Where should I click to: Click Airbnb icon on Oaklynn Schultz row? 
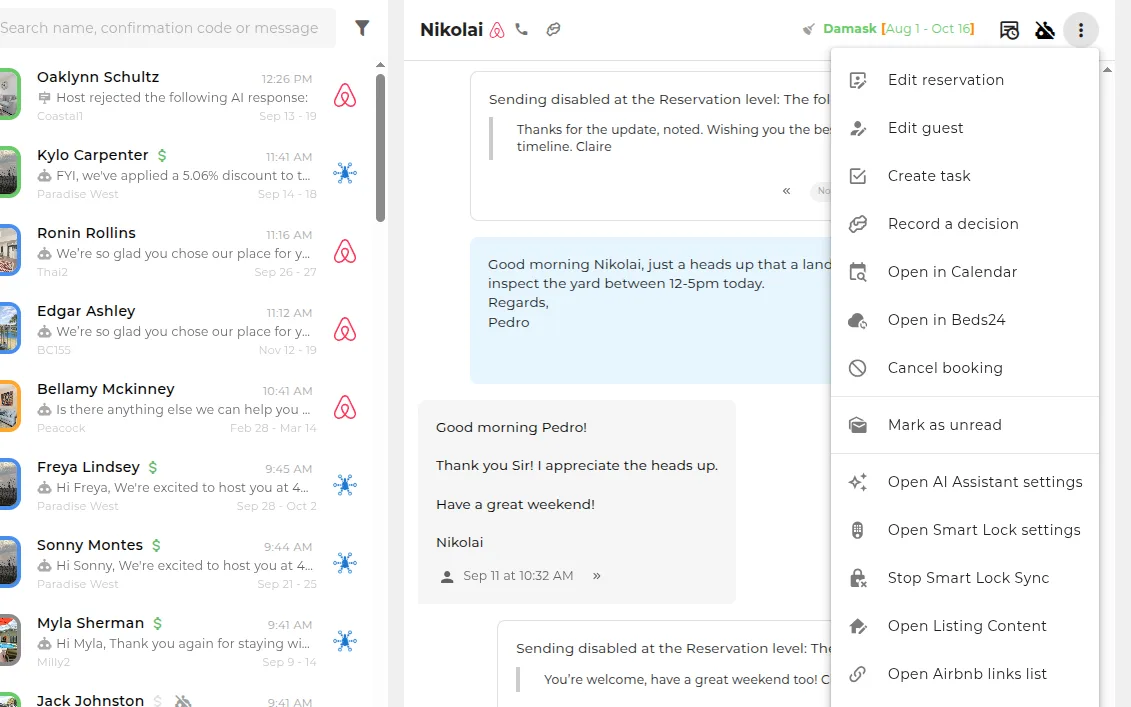click(345, 95)
